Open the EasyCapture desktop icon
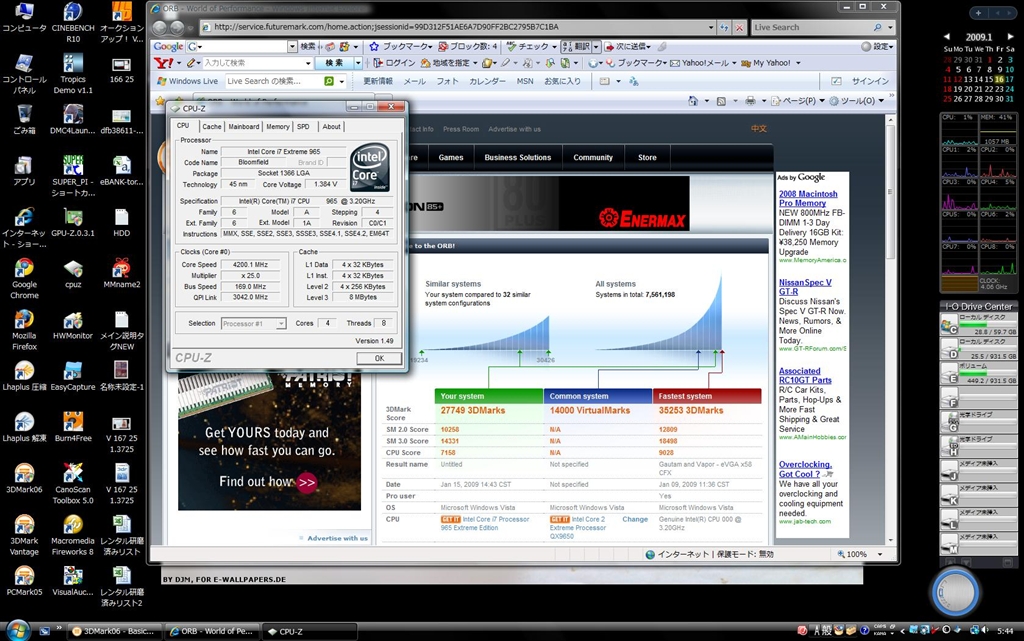The width and height of the screenshot is (1024, 641). click(72, 376)
